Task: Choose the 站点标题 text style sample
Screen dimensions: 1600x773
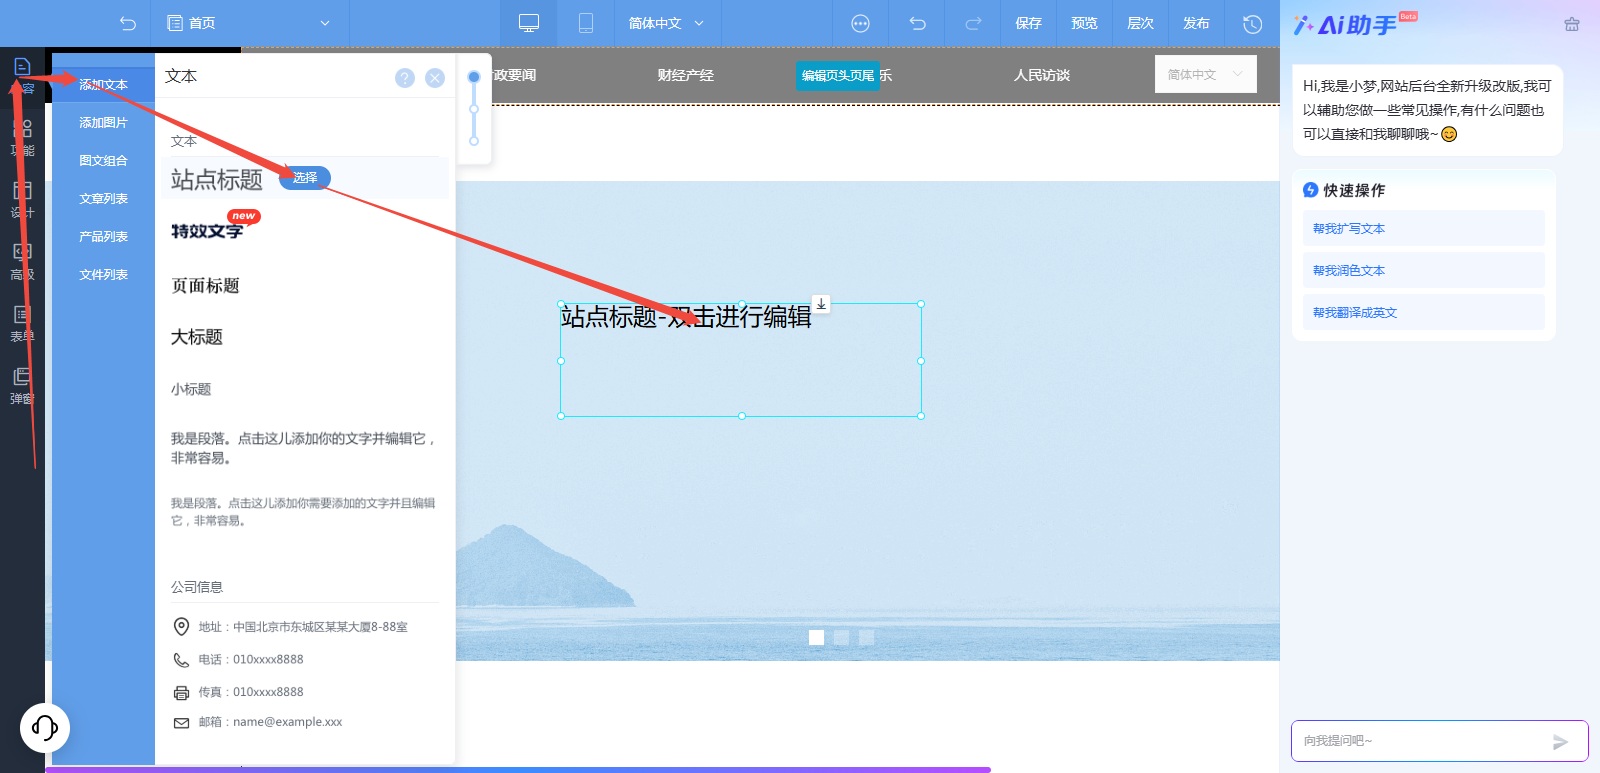Action: [217, 179]
